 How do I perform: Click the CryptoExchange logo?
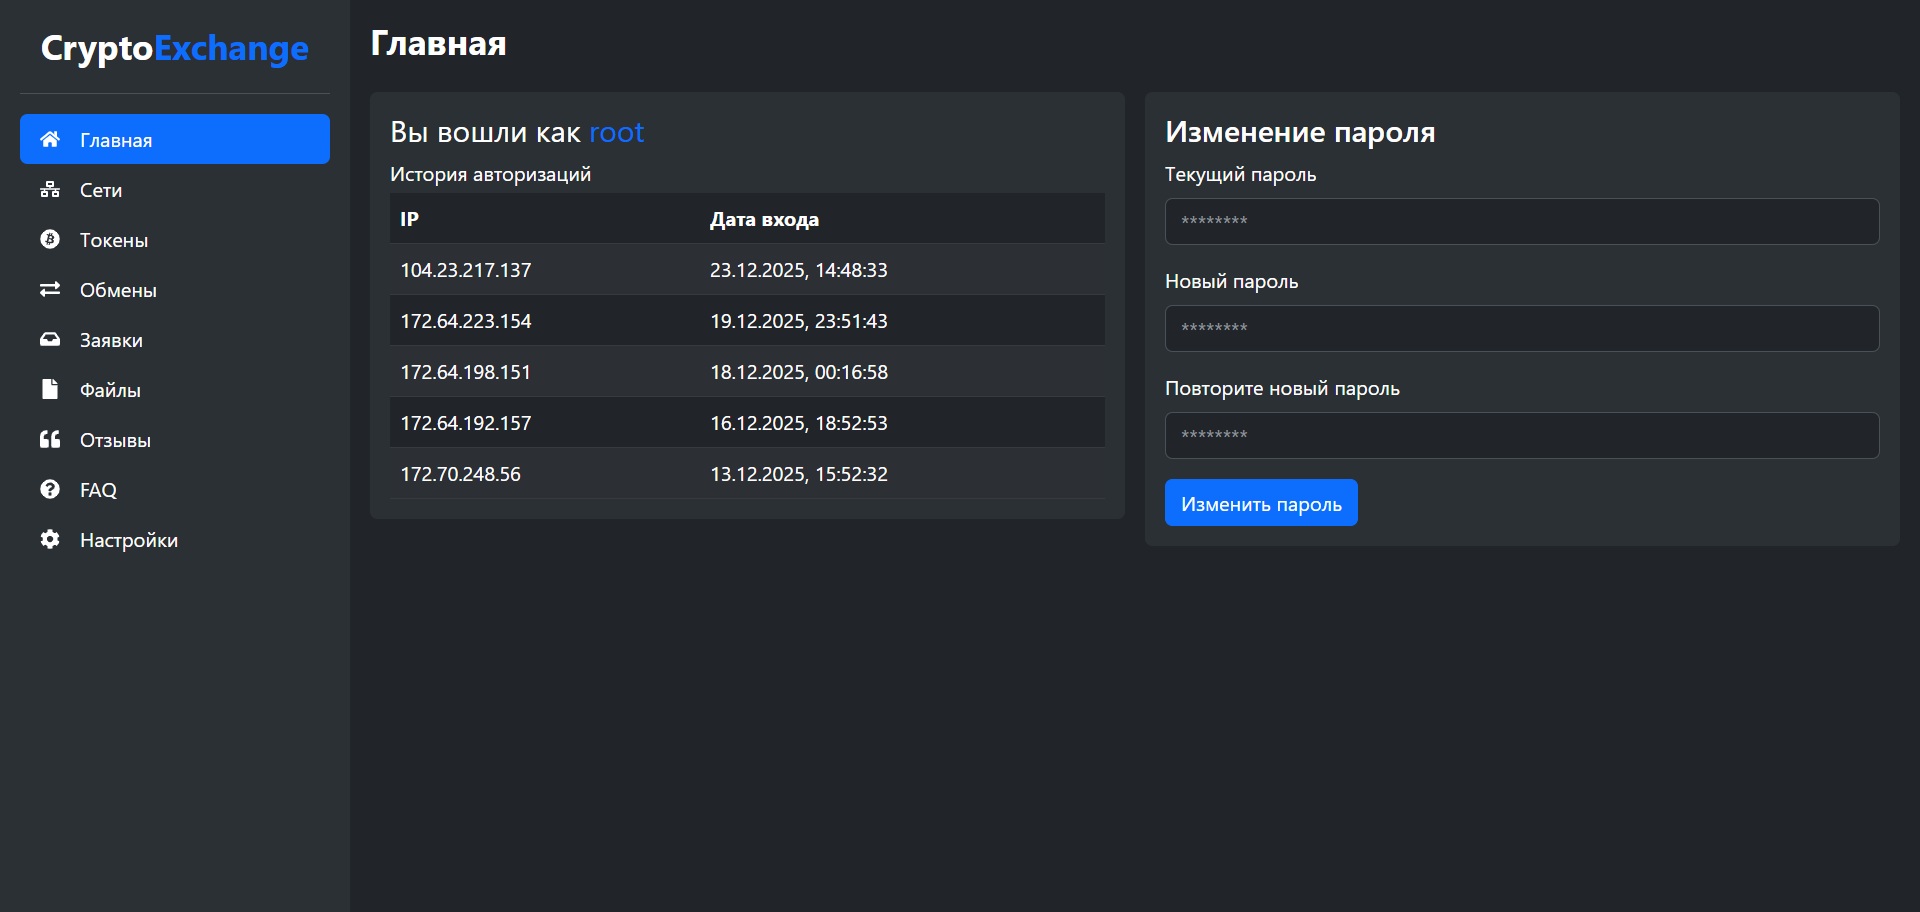pos(175,48)
